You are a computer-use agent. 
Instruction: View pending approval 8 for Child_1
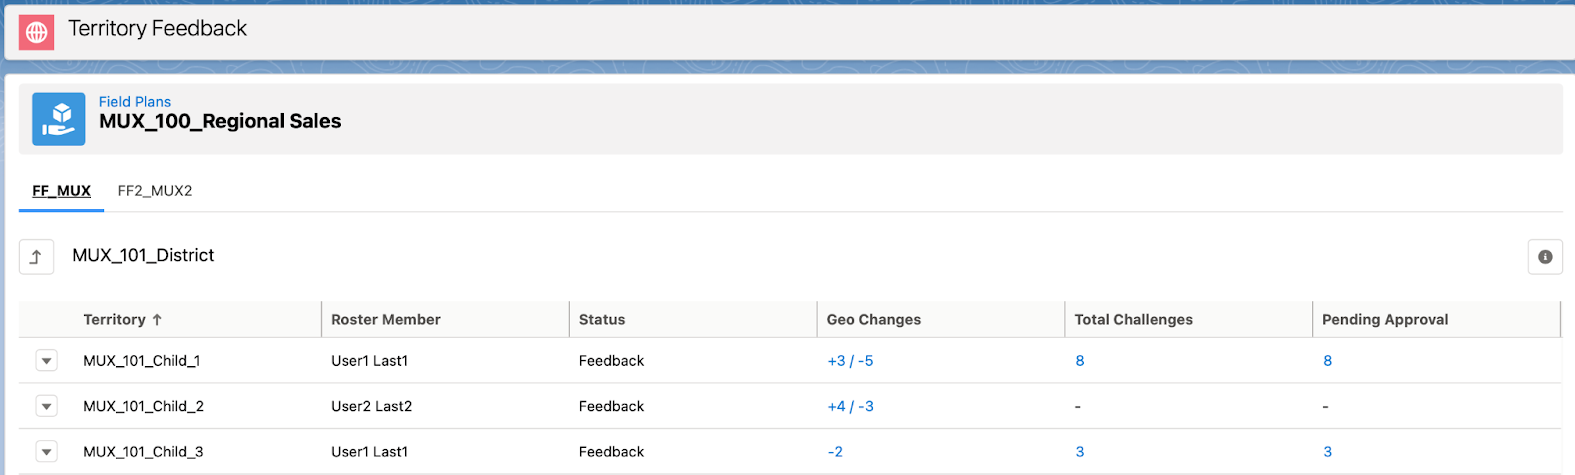pos(1327,361)
